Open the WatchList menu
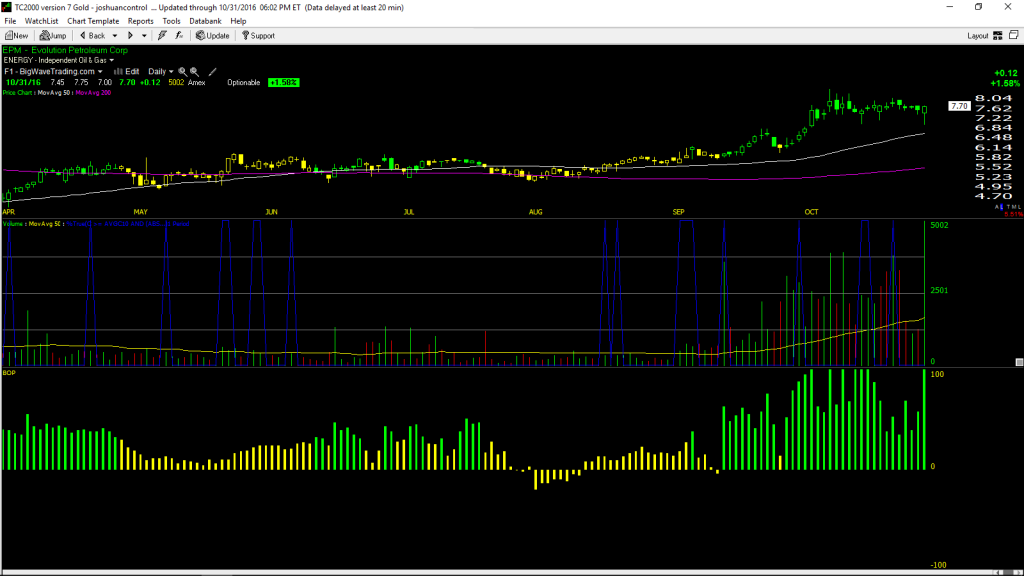 pos(41,21)
